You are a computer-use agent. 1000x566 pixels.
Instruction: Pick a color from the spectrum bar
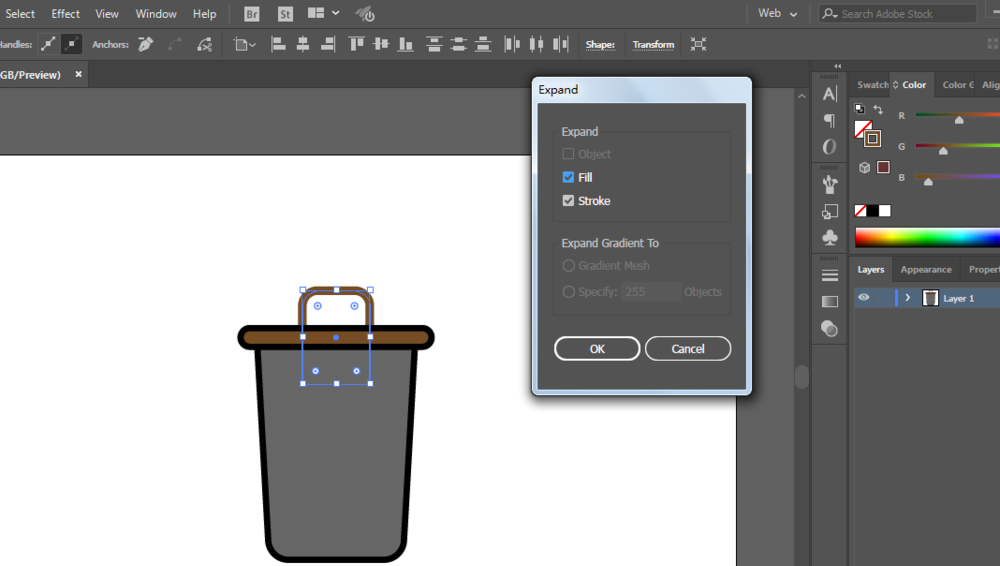pyautogui.click(x=926, y=237)
